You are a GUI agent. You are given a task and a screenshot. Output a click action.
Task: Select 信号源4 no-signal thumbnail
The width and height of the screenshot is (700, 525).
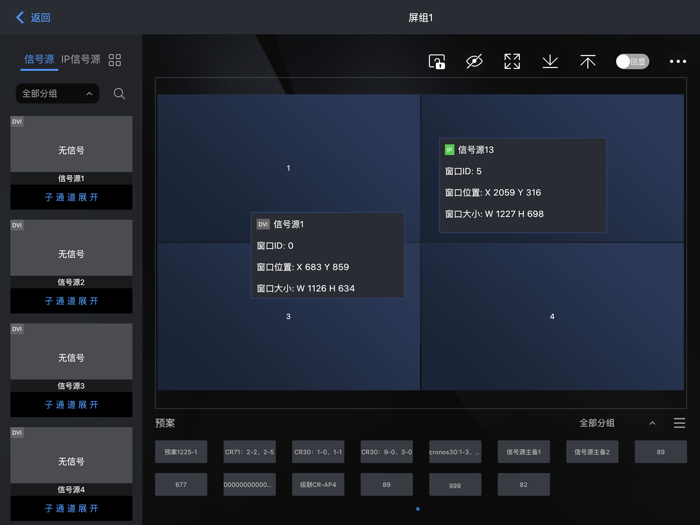71,455
